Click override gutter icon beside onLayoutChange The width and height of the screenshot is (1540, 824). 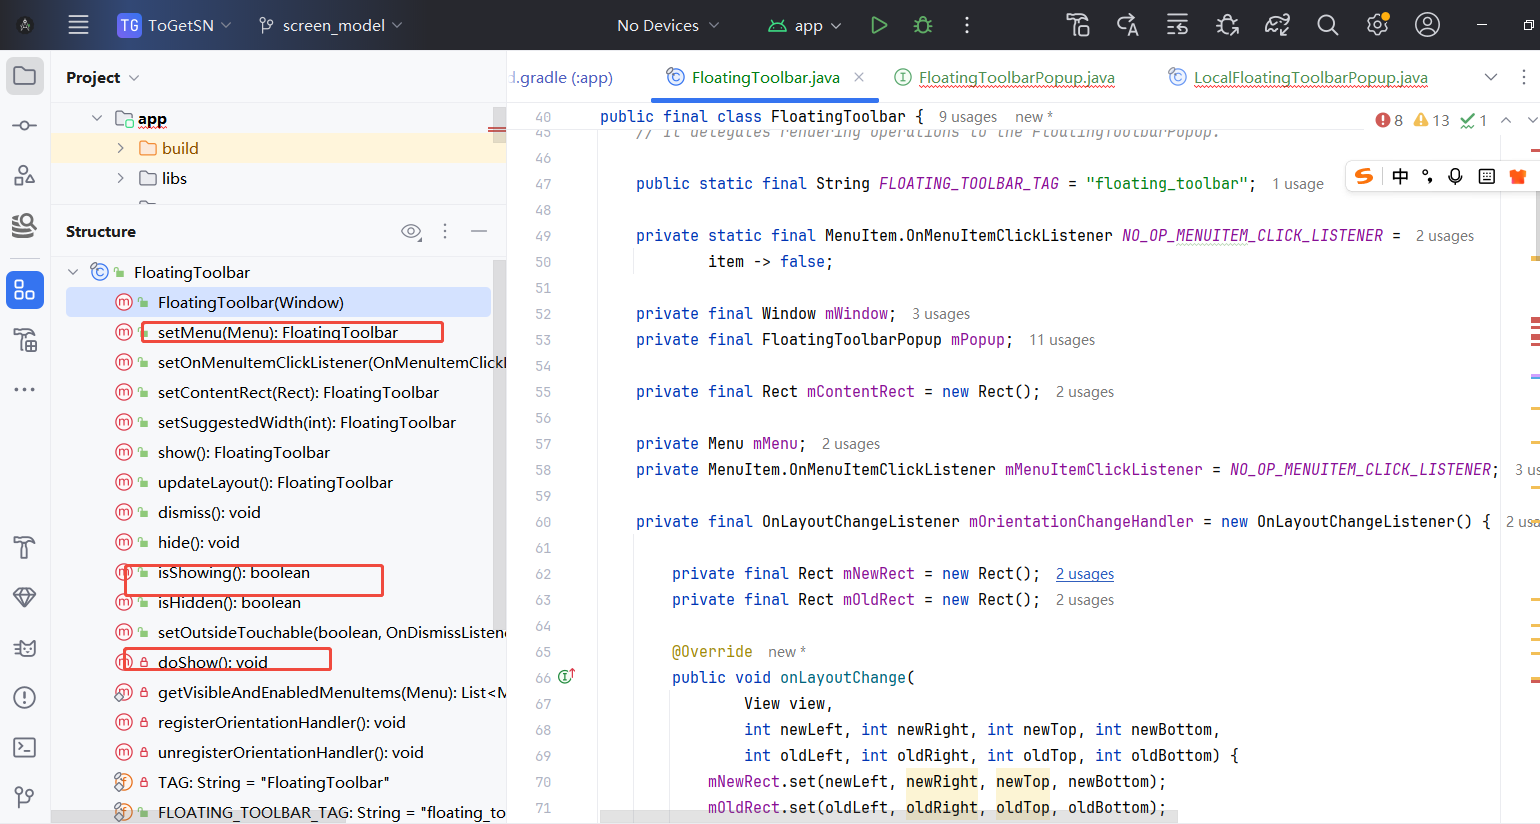[566, 676]
